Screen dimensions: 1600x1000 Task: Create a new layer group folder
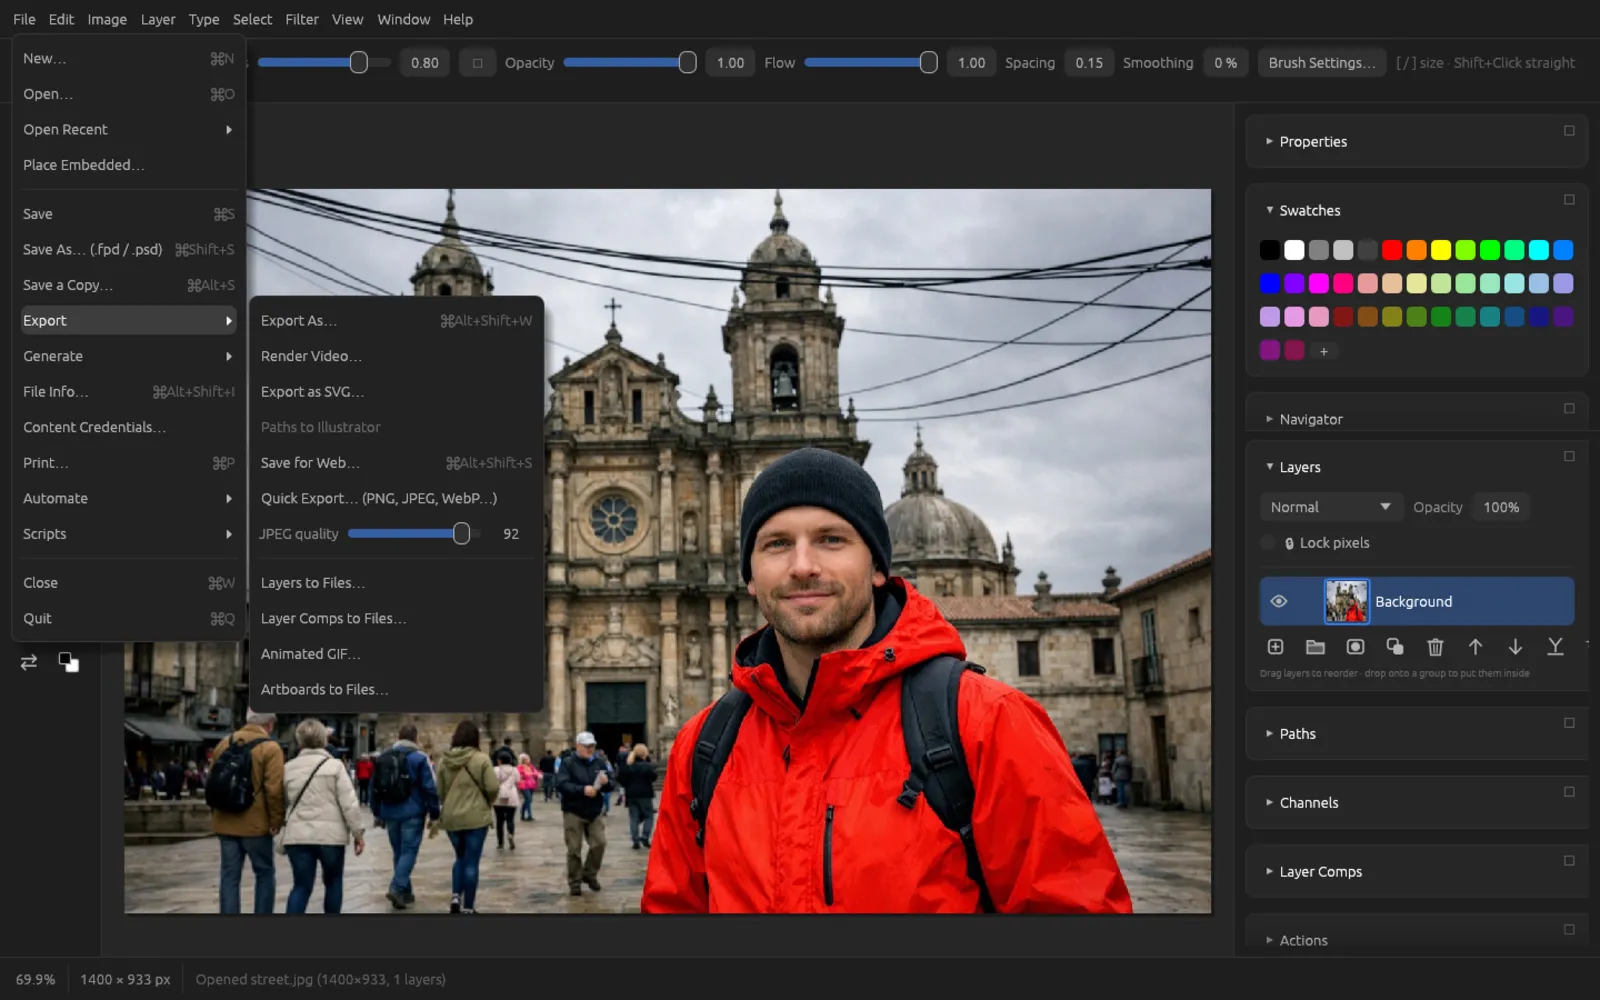(1315, 647)
